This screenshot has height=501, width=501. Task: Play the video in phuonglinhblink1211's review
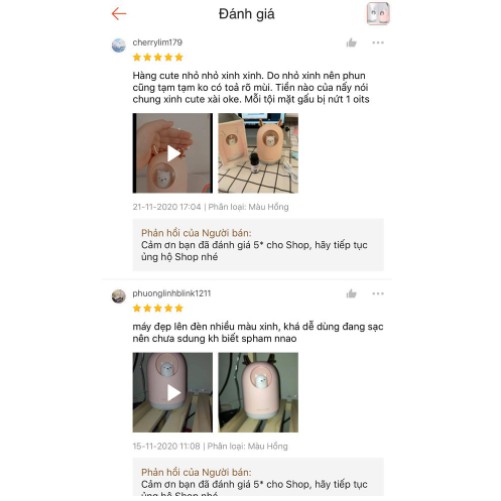(x=173, y=392)
